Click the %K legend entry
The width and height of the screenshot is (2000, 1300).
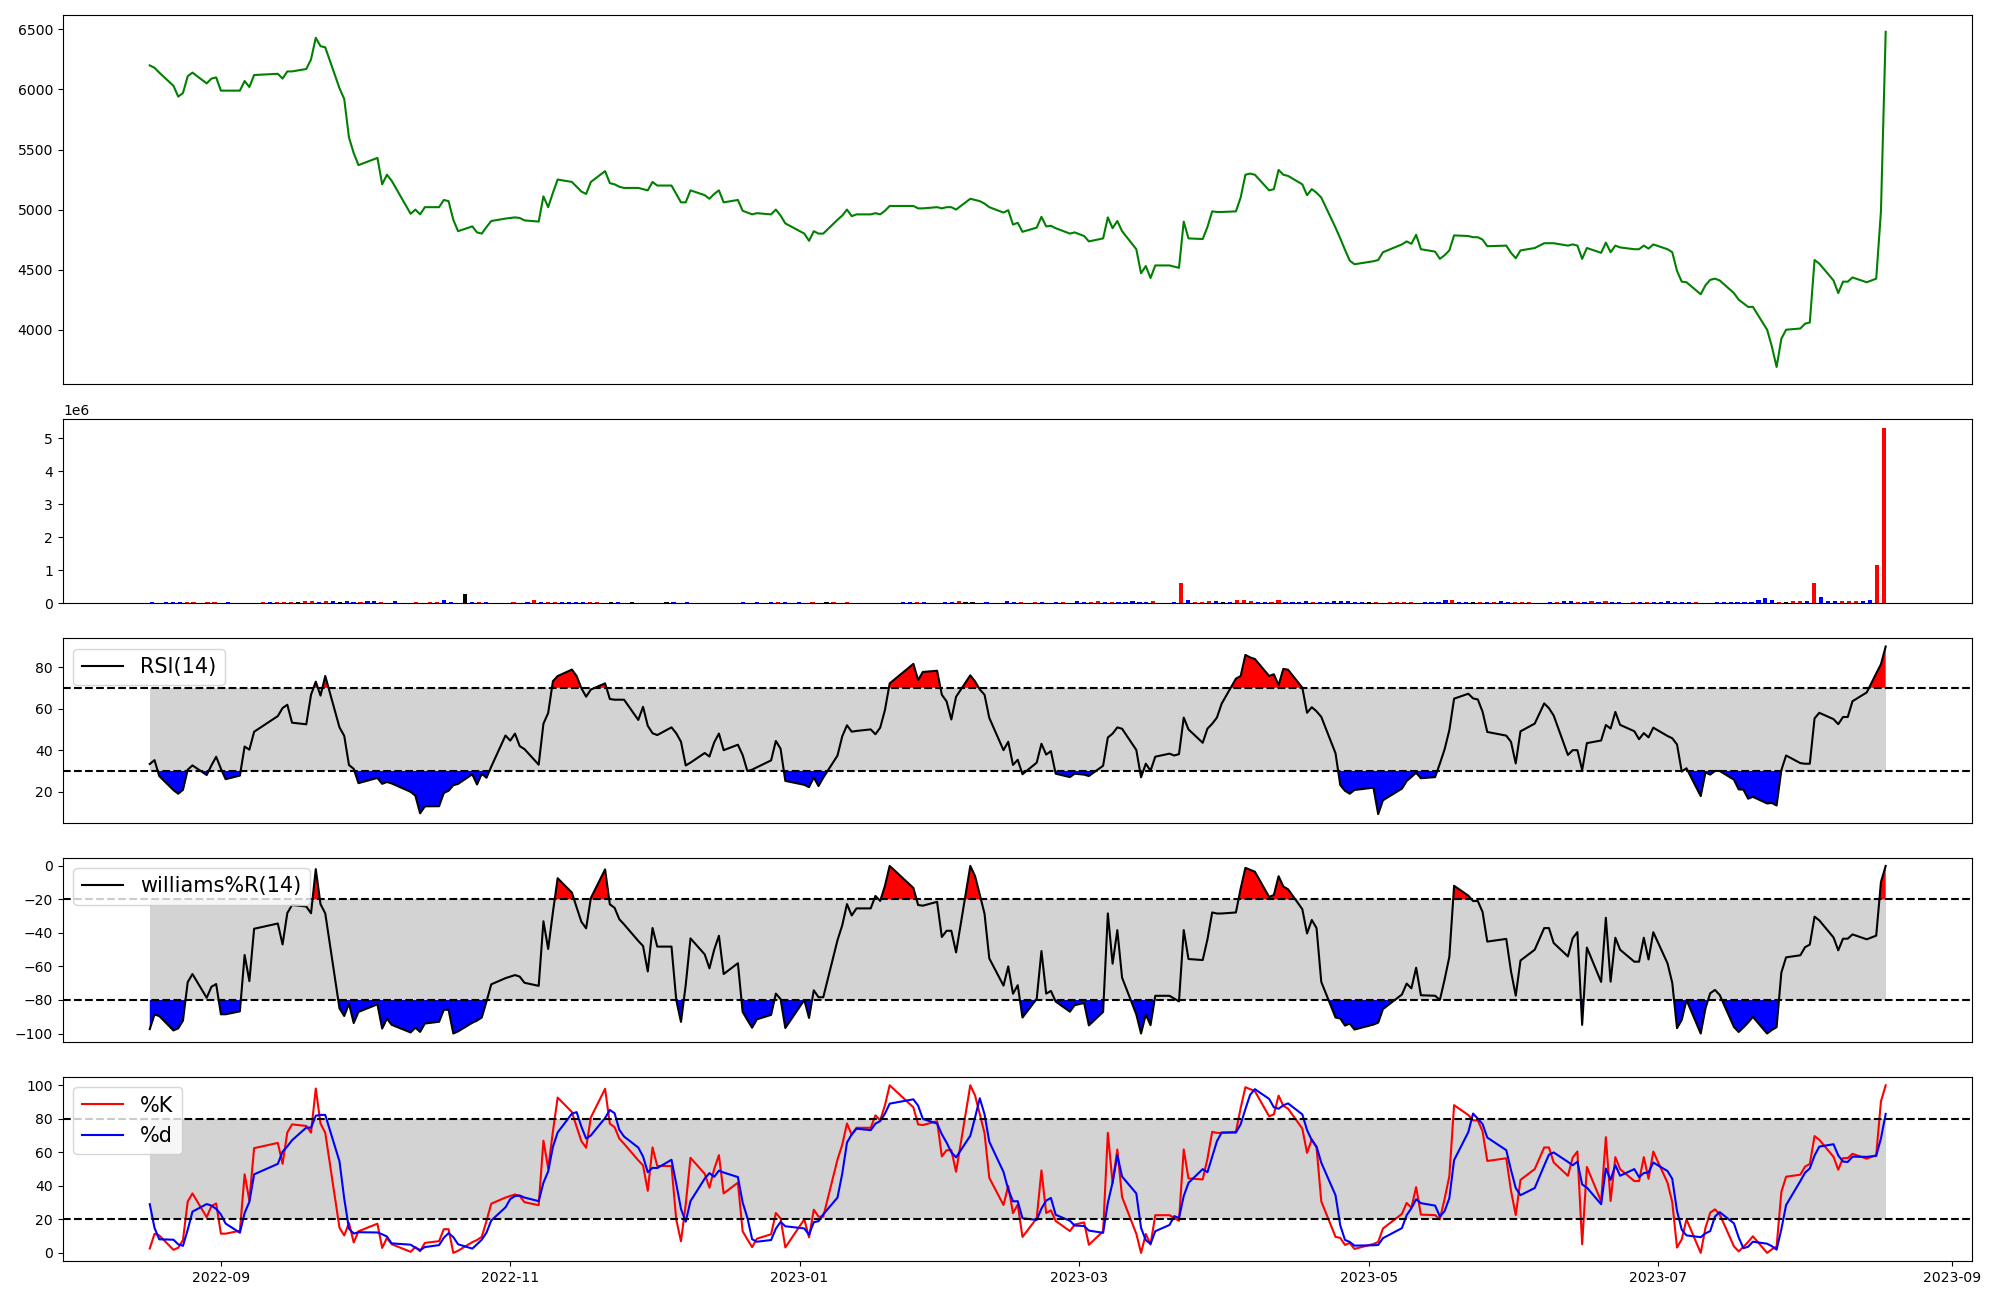[156, 1105]
